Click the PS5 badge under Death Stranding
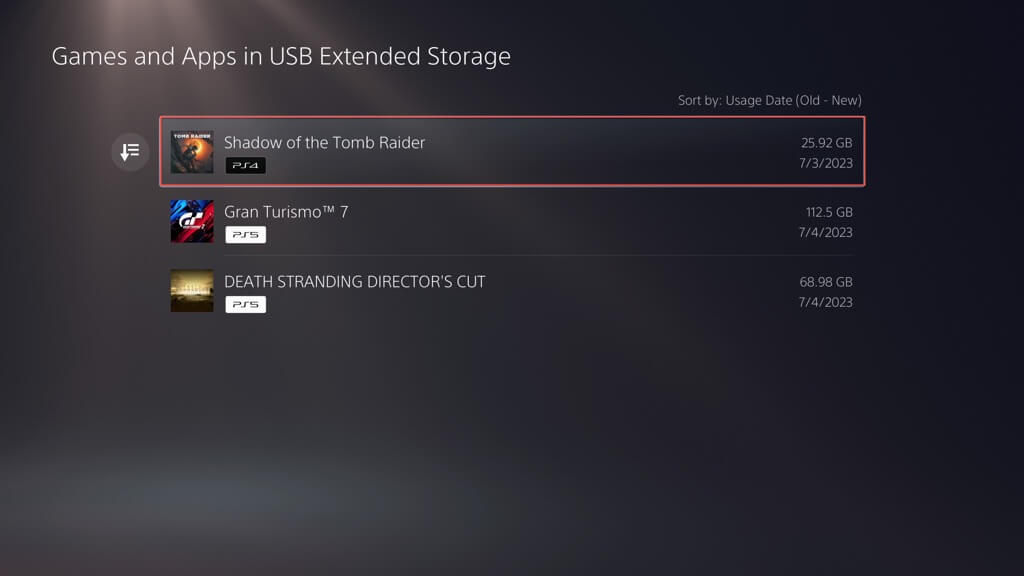This screenshot has height=576, width=1024. tap(245, 304)
